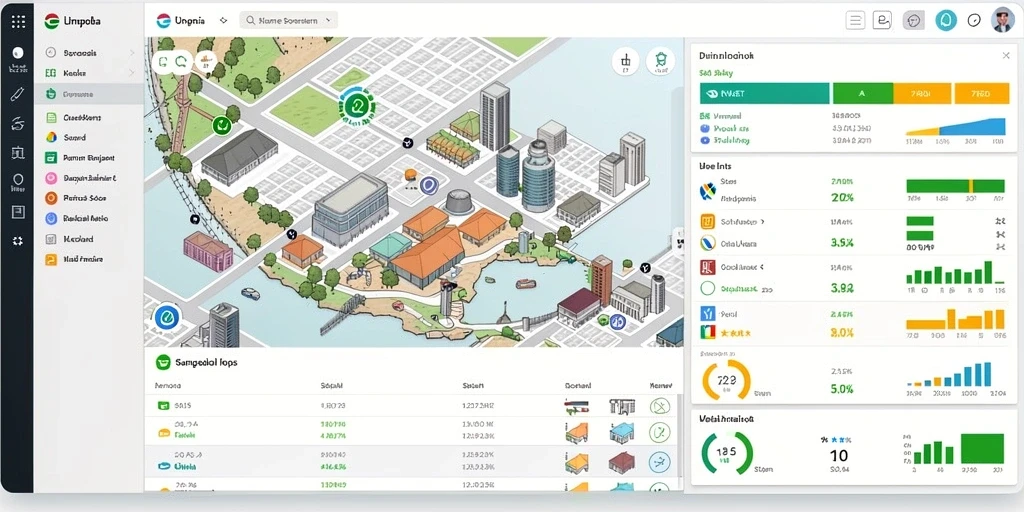Open the apps grid in dark rail
1024x512 pixels.
(x=18, y=21)
